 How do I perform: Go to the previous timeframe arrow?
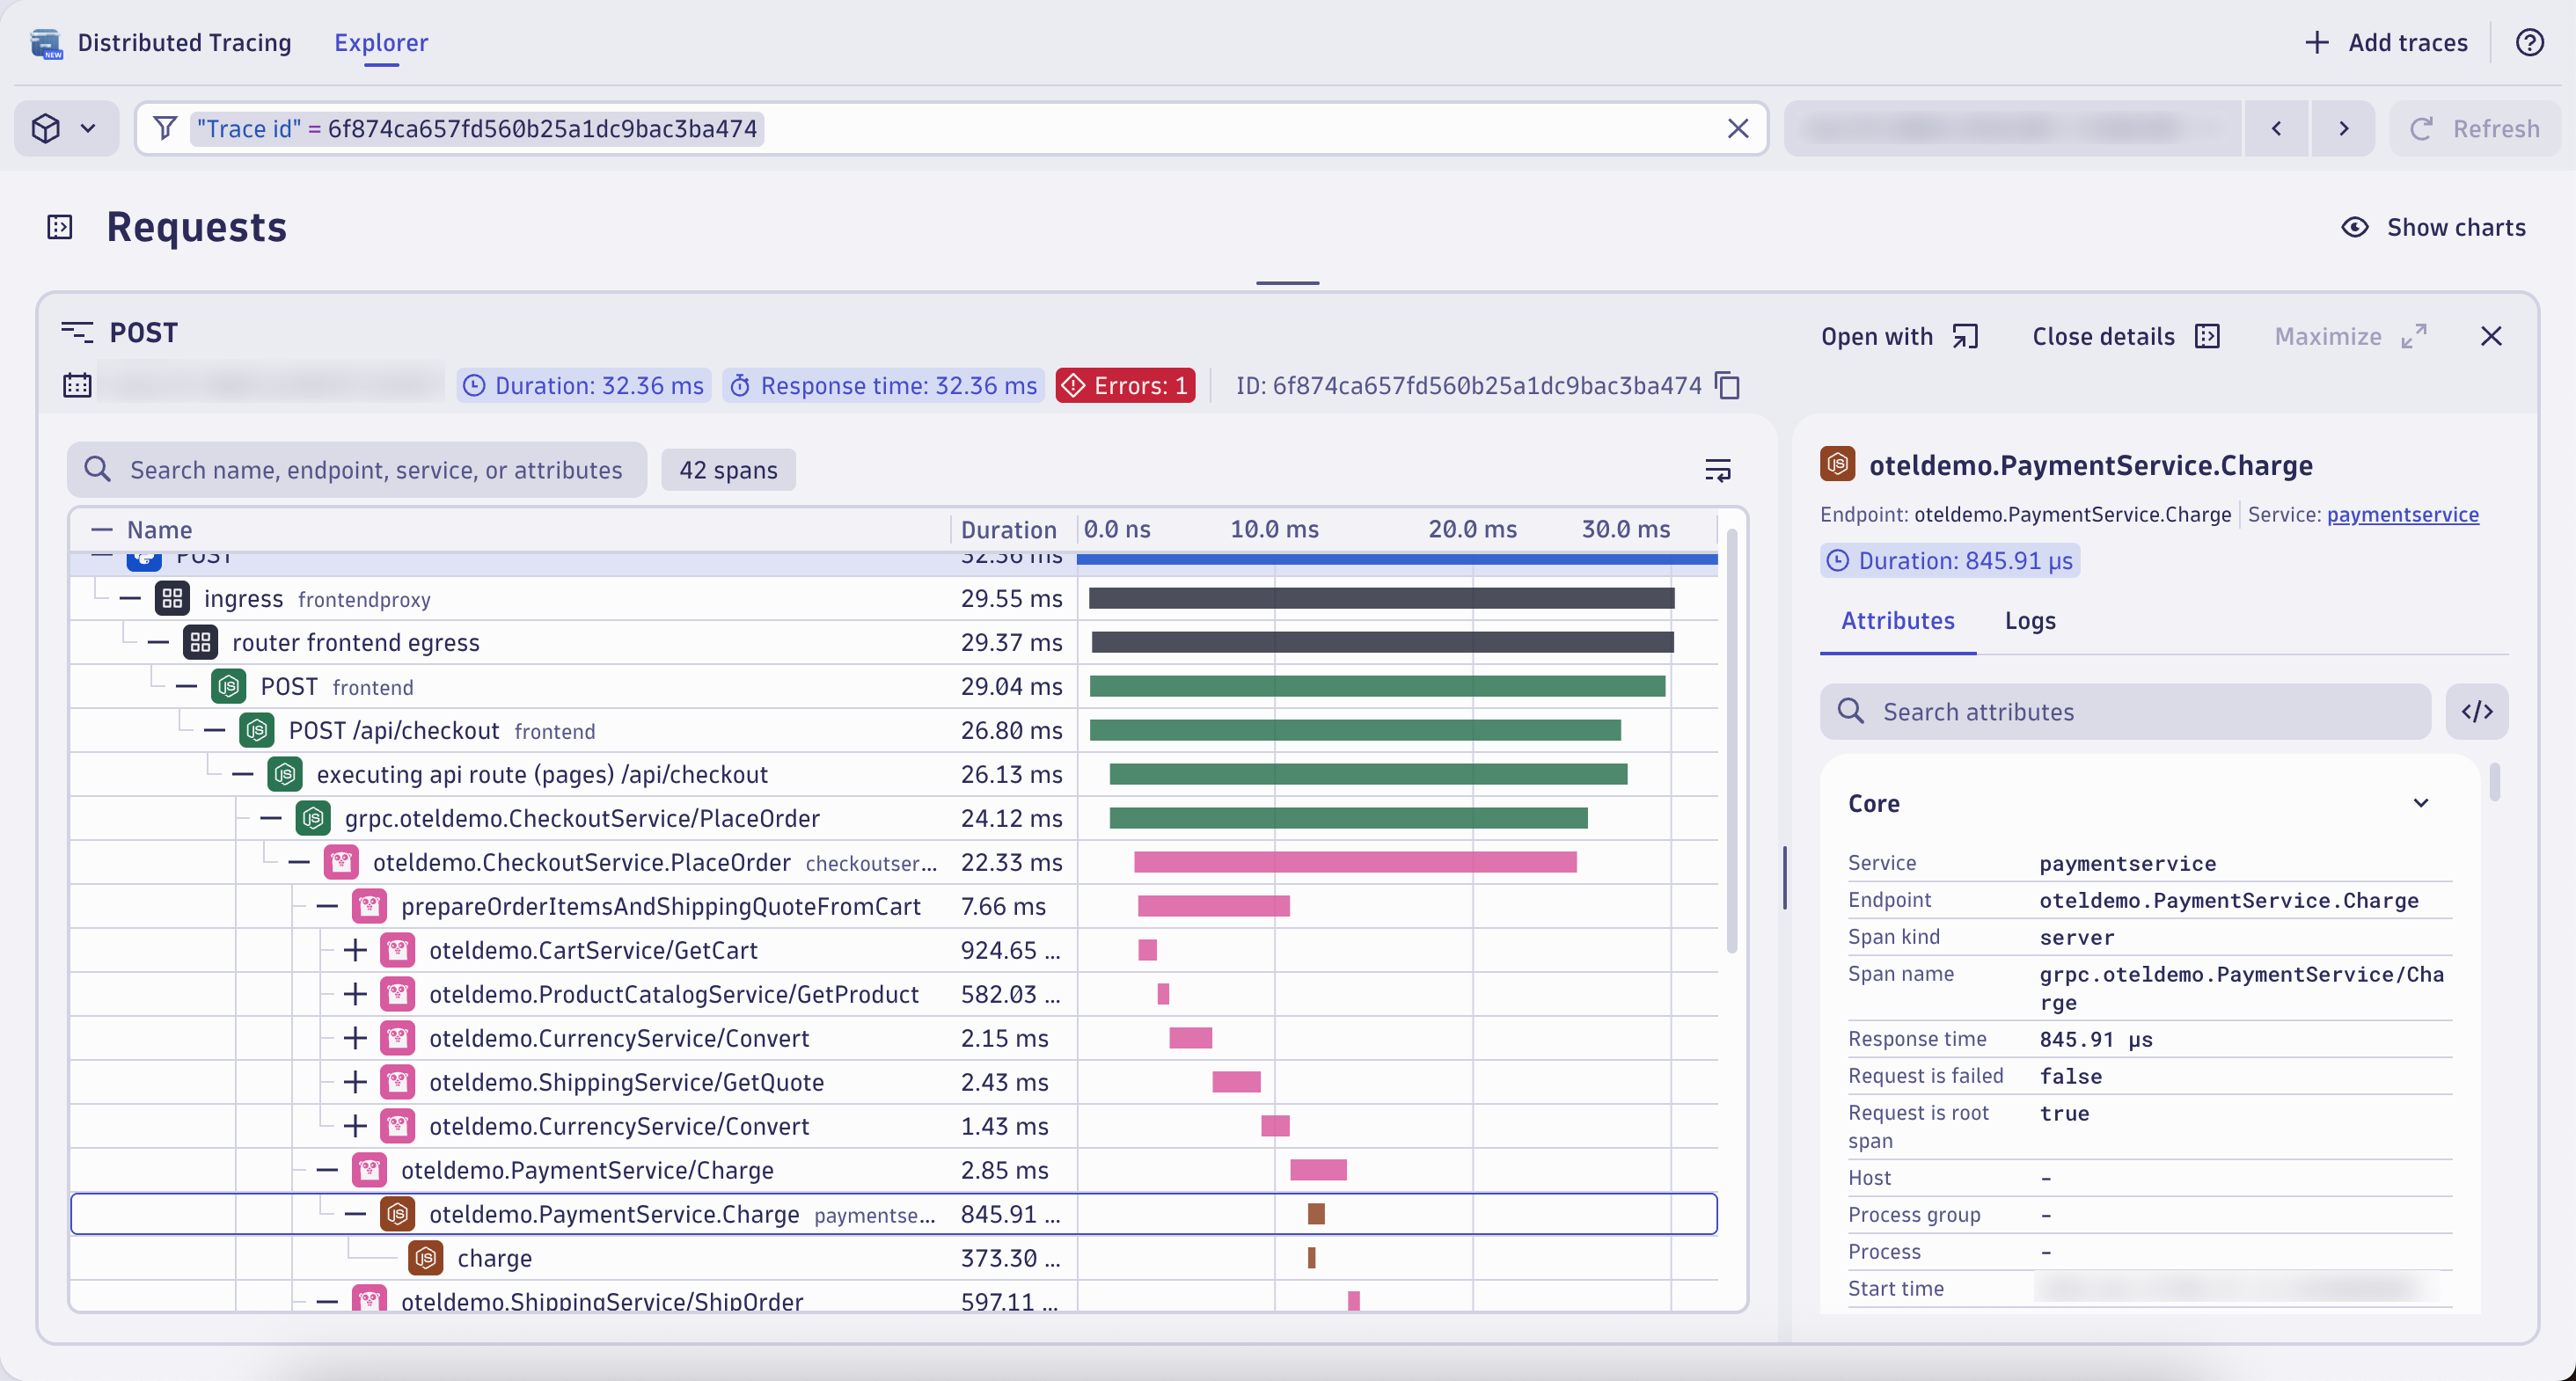[2276, 129]
